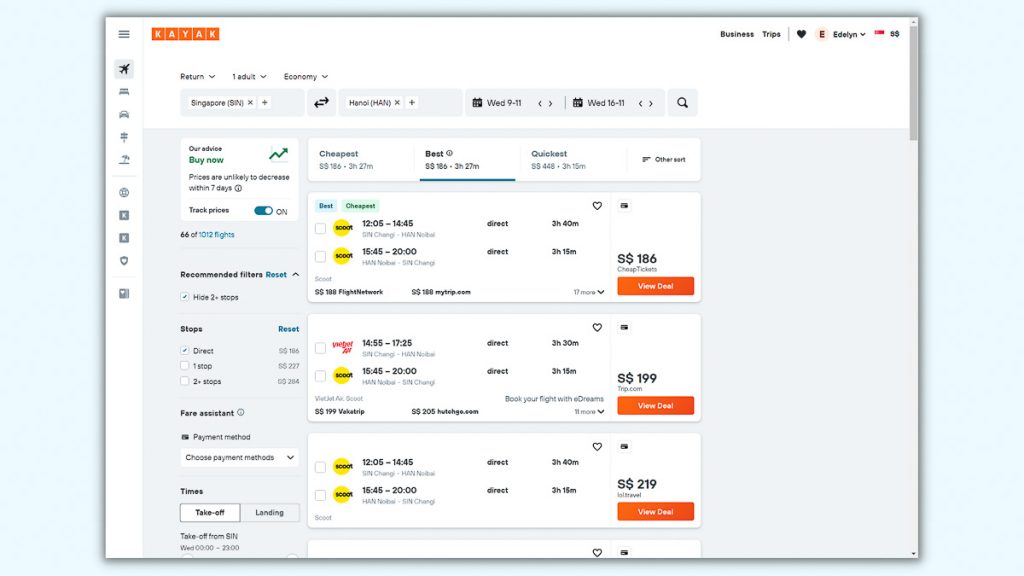
Task: Open Trips in the header
Action: (771, 34)
